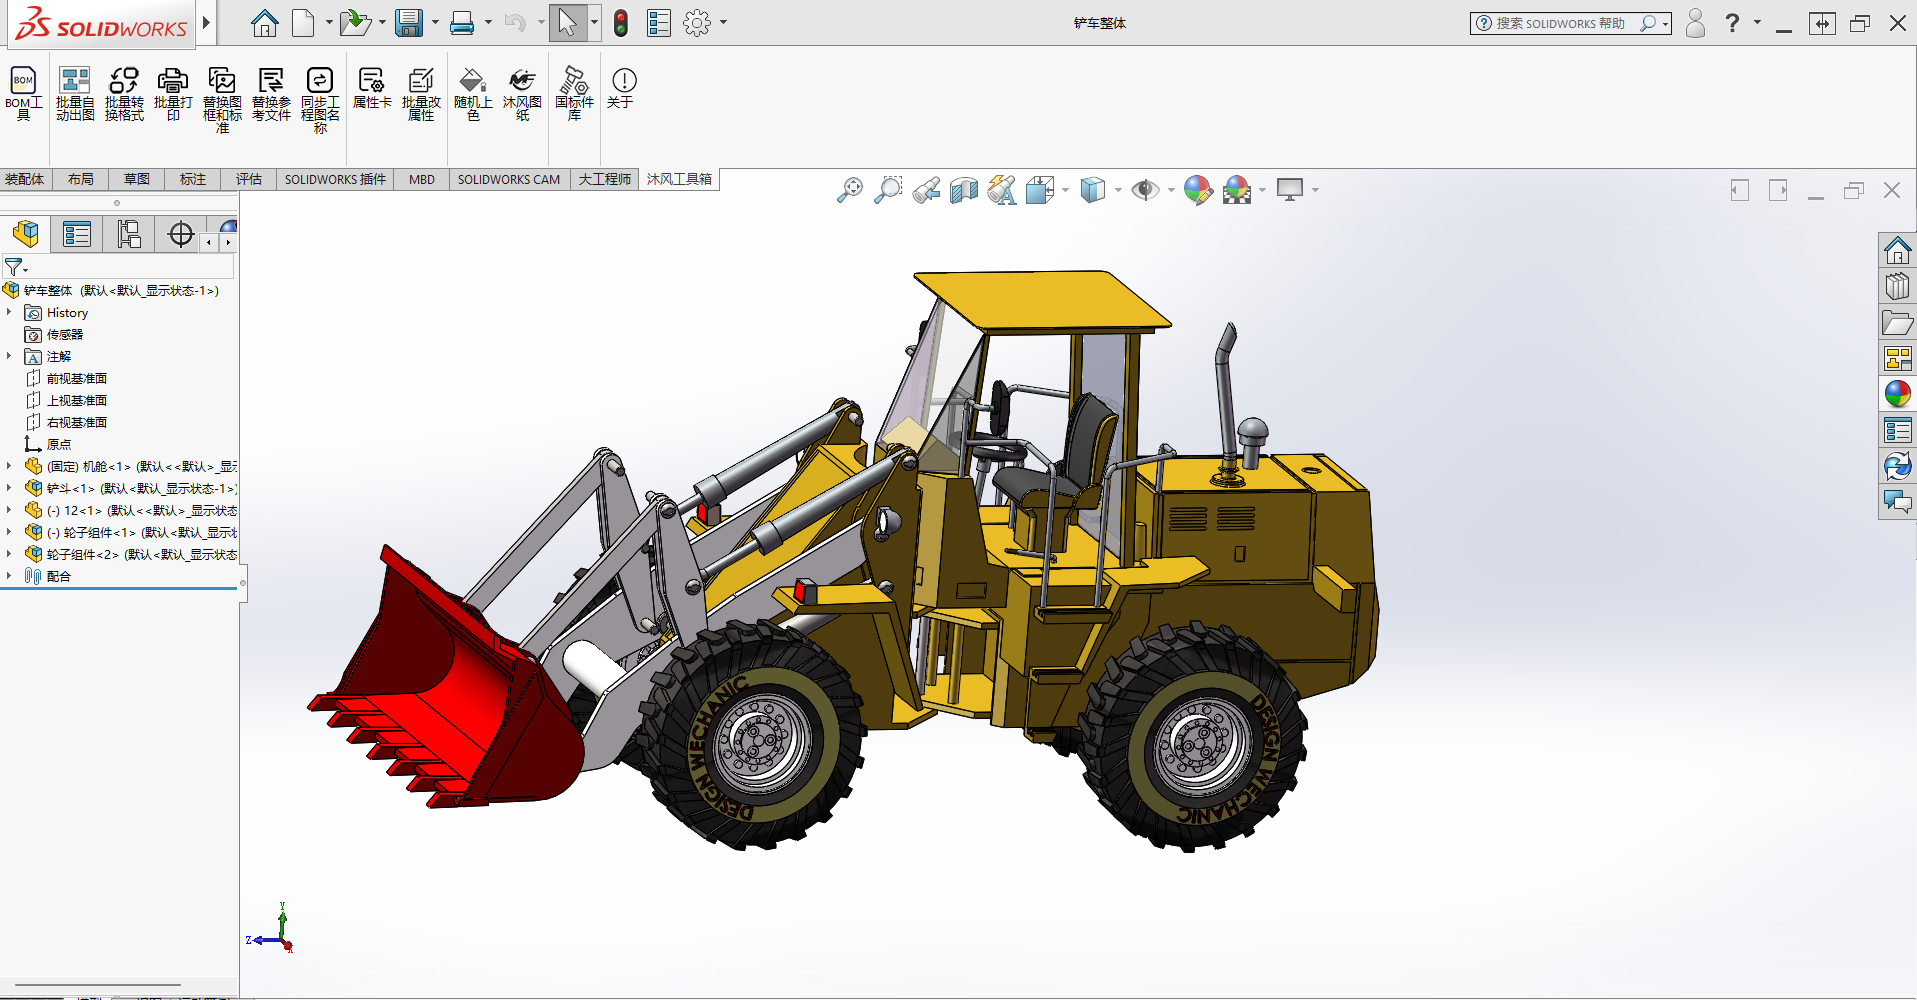This screenshot has height=1000, width=1917.
Task: Toggle the selection arrow tool
Action: point(567,23)
